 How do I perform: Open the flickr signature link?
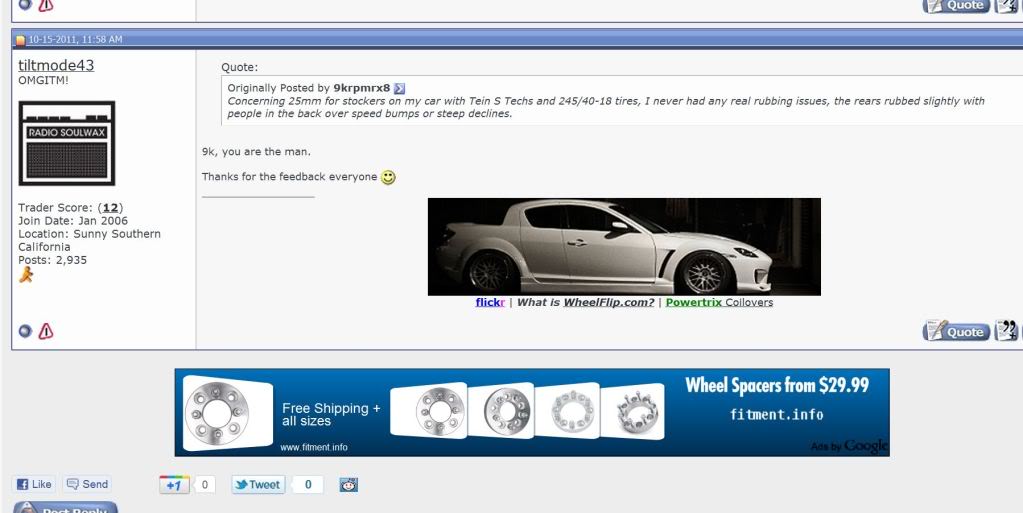pos(490,302)
